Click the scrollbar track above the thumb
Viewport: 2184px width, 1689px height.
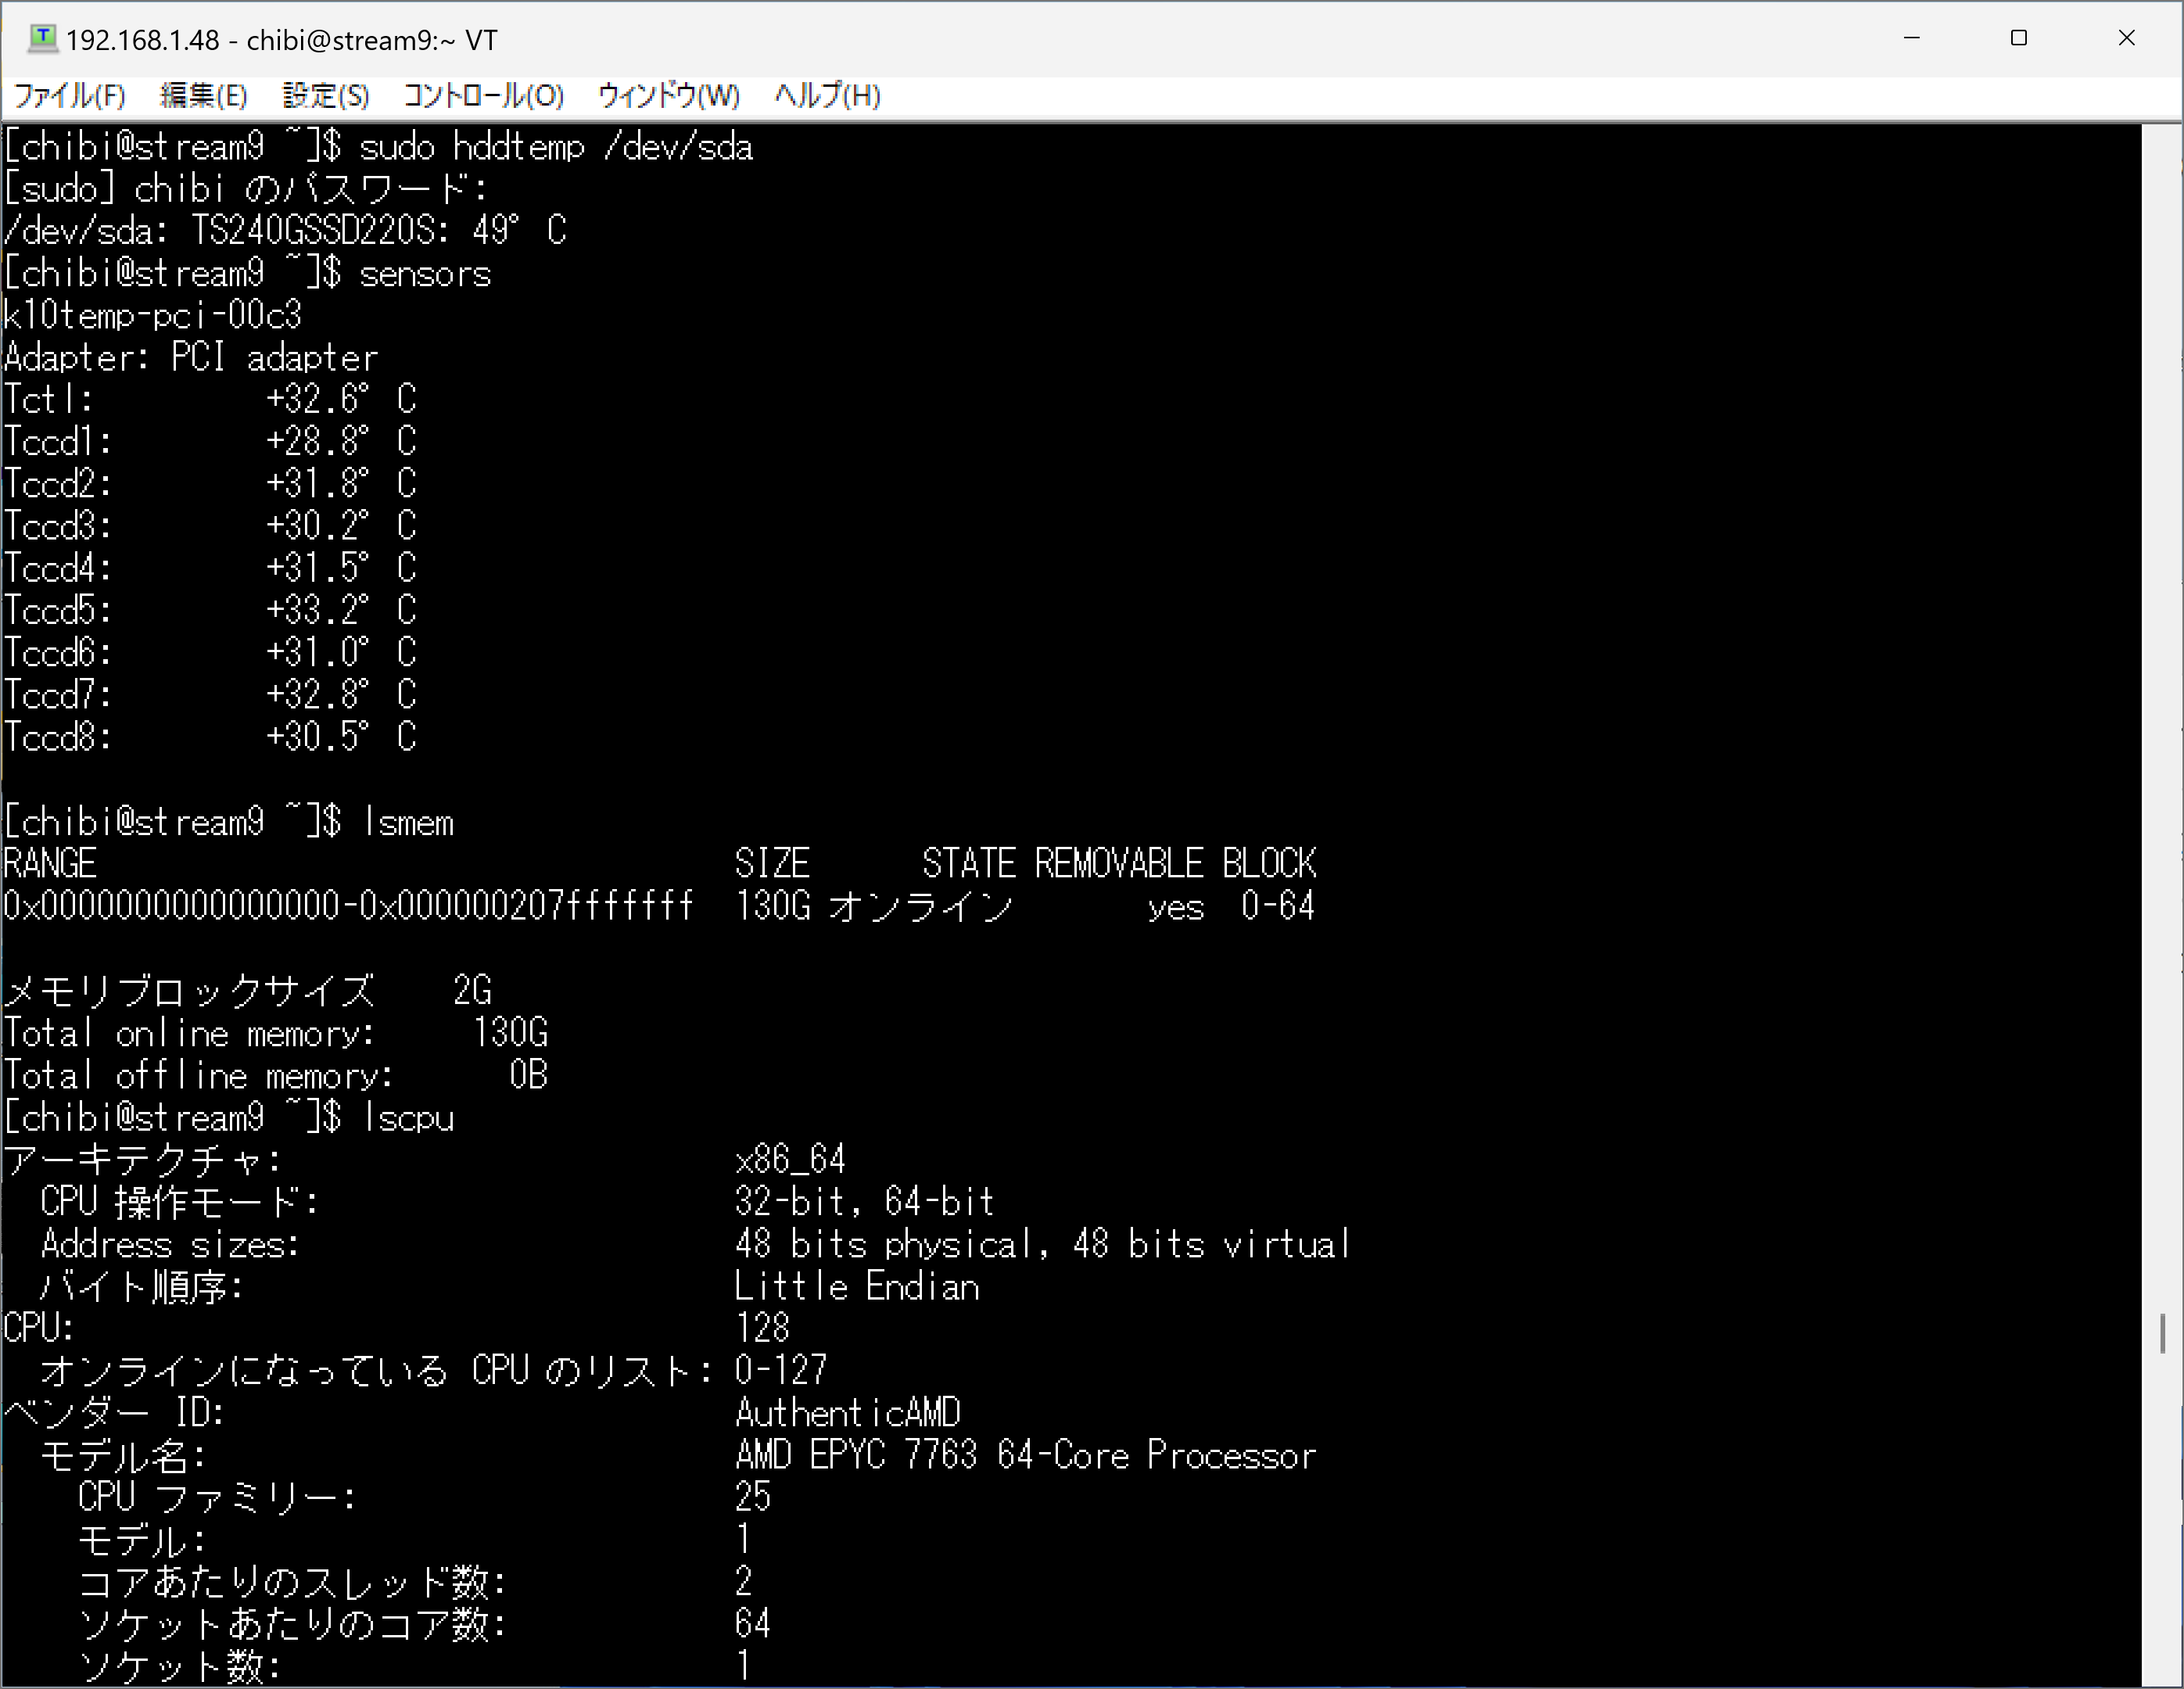[2162, 700]
